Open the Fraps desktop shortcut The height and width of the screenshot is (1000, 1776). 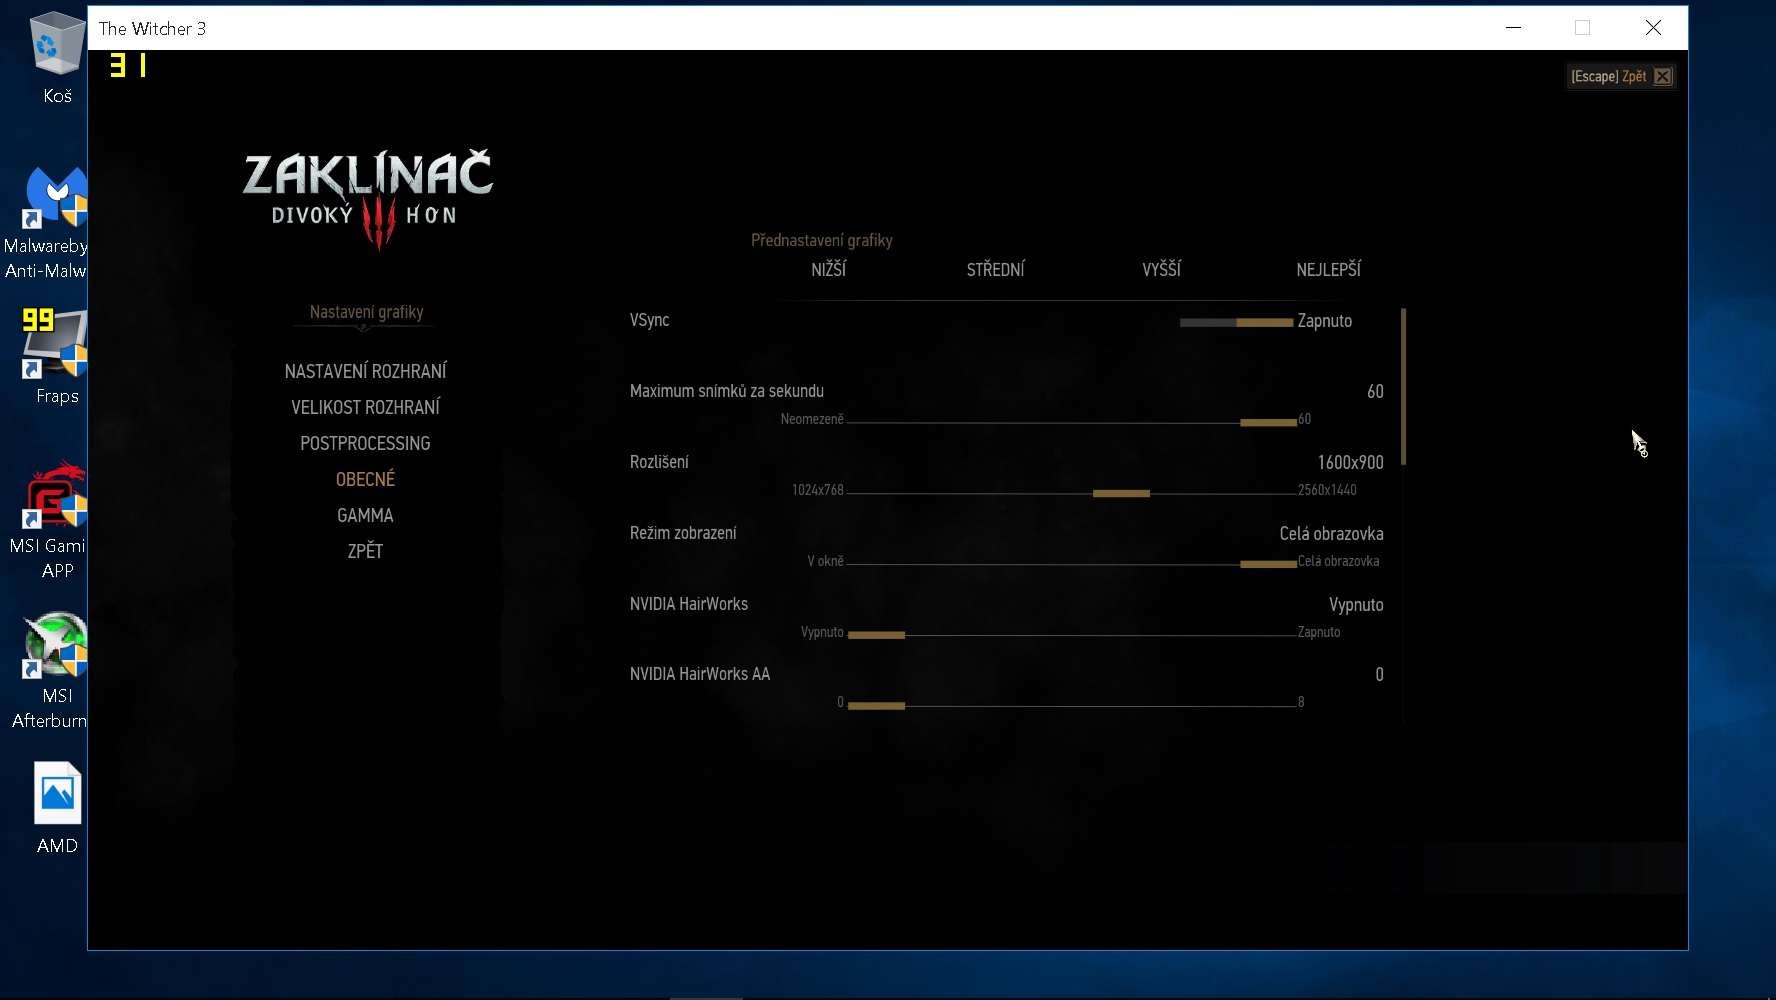[x=56, y=357]
